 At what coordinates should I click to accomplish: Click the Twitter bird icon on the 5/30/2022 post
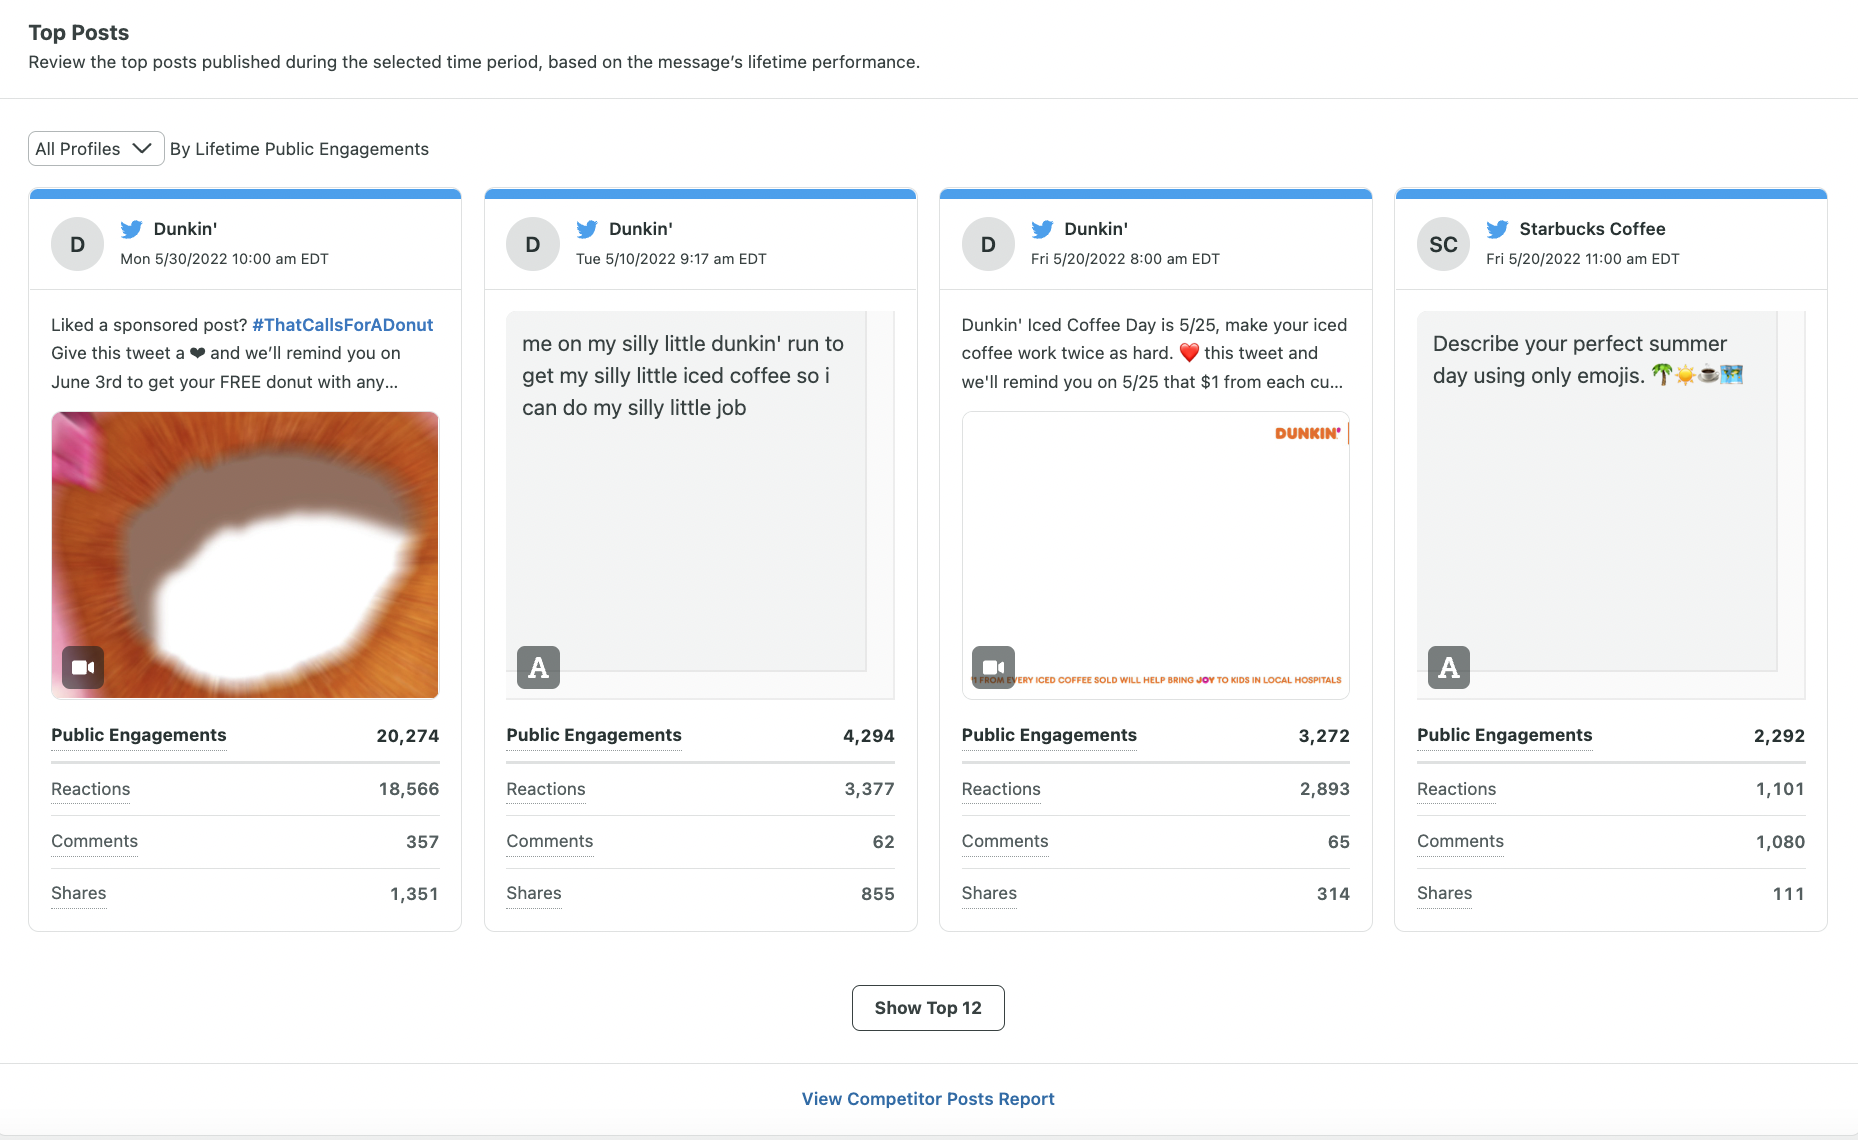pos(131,229)
